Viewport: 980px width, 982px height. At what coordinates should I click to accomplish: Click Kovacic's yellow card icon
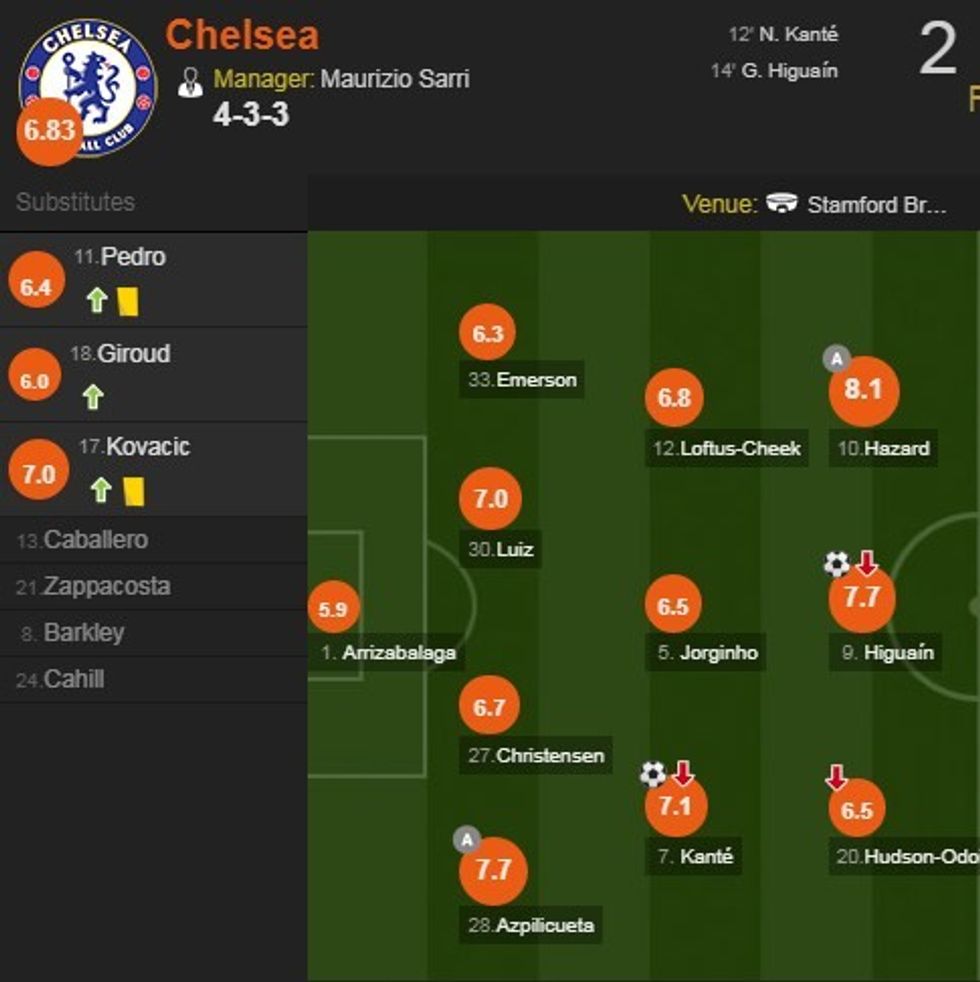135,490
